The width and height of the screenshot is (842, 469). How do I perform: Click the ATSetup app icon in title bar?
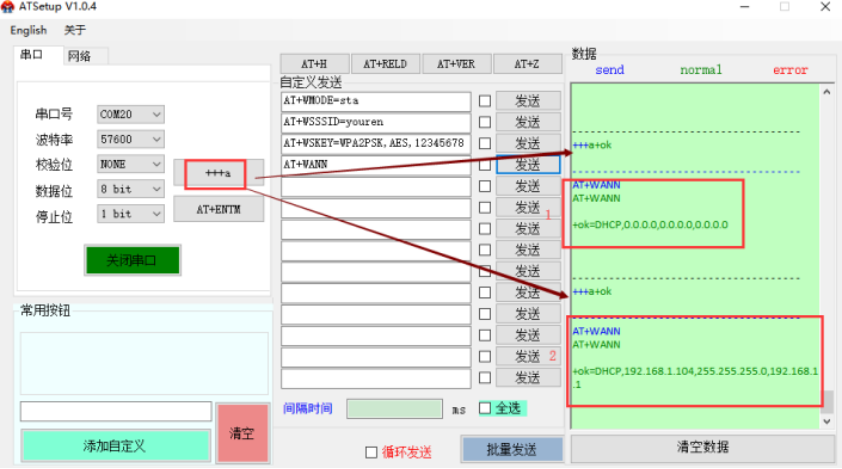[x=8, y=7]
